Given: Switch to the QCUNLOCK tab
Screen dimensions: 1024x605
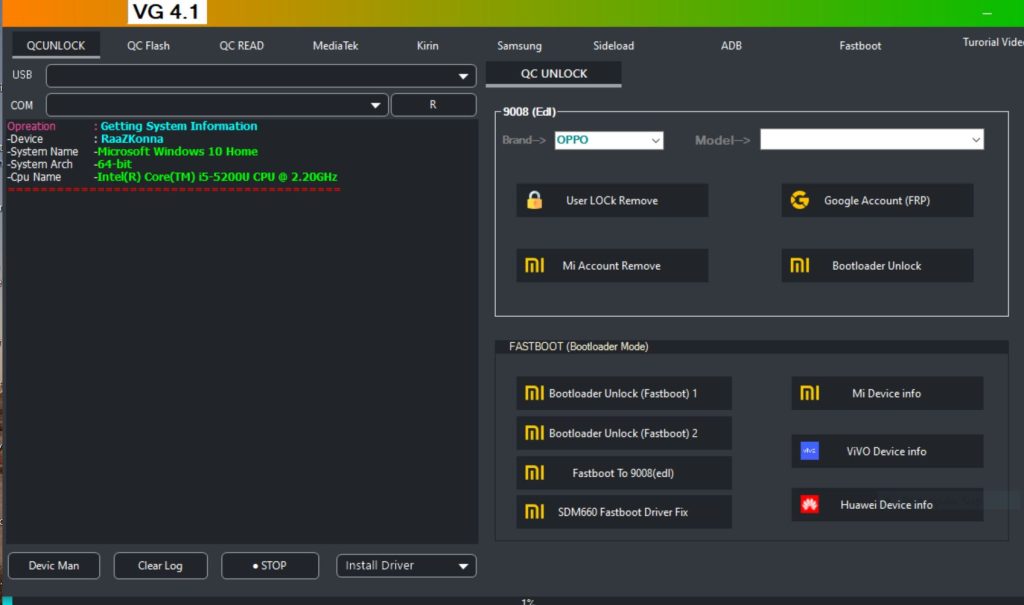Looking at the screenshot, I should tap(56, 46).
